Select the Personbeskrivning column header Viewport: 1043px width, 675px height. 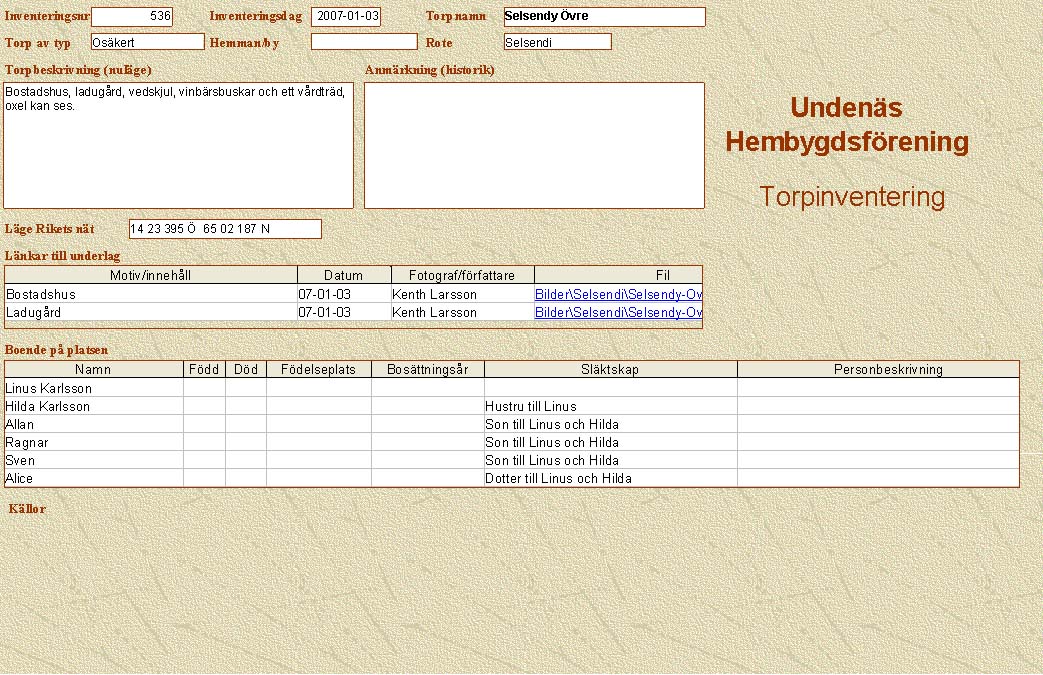coord(877,369)
